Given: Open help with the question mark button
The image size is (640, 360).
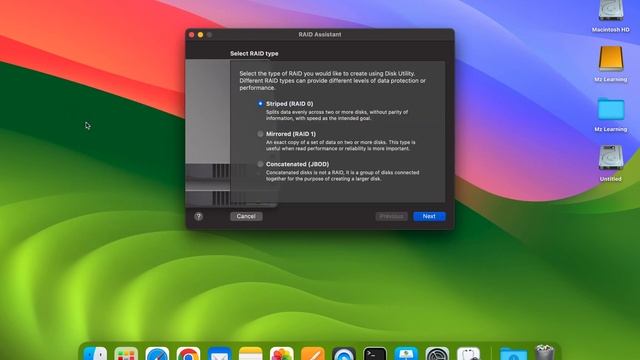Looking at the screenshot, I should click(x=199, y=216).
